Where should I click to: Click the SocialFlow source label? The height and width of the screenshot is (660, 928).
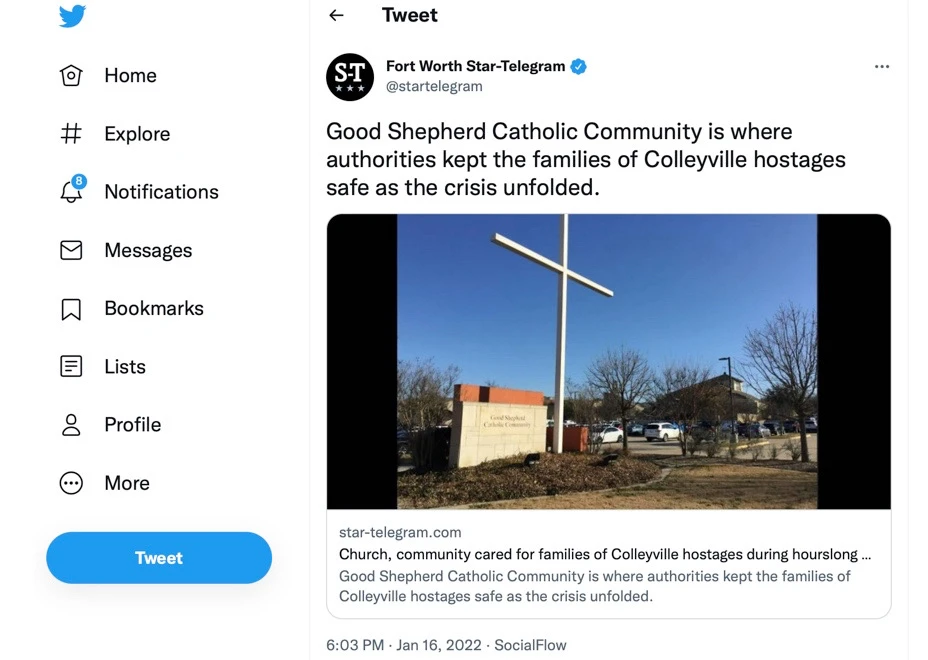530,645
